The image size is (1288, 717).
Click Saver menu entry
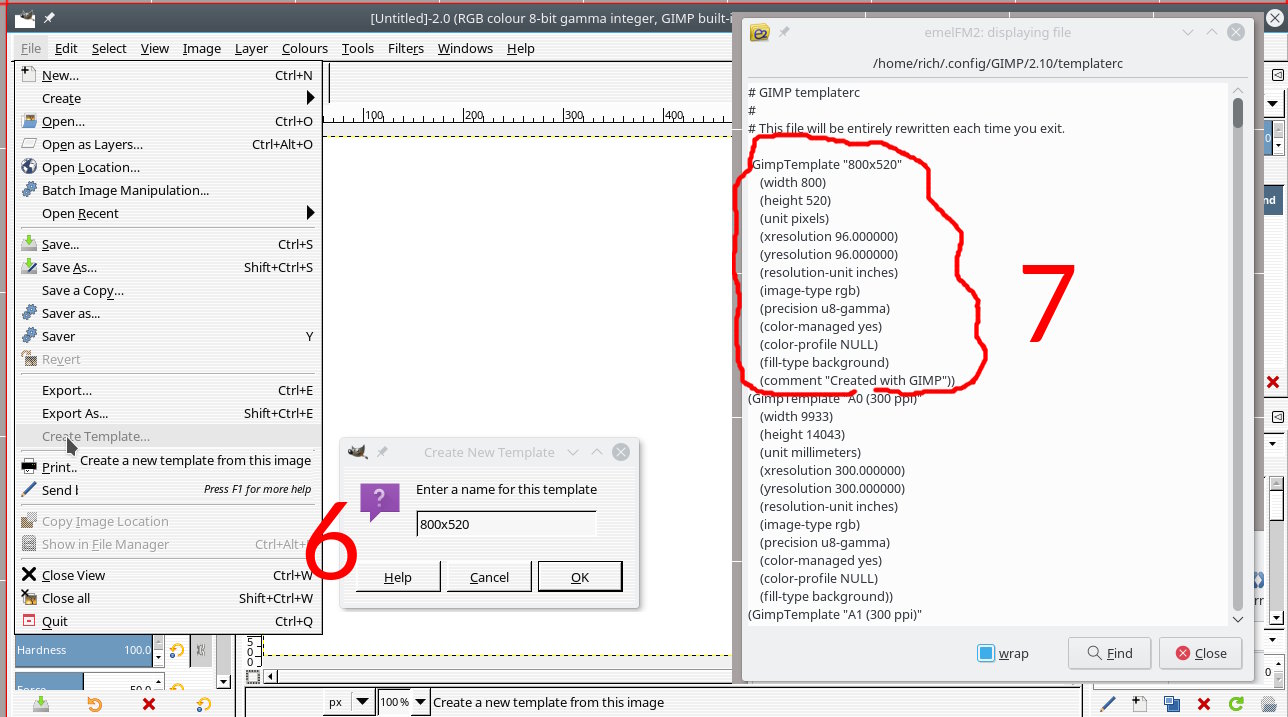168,336
